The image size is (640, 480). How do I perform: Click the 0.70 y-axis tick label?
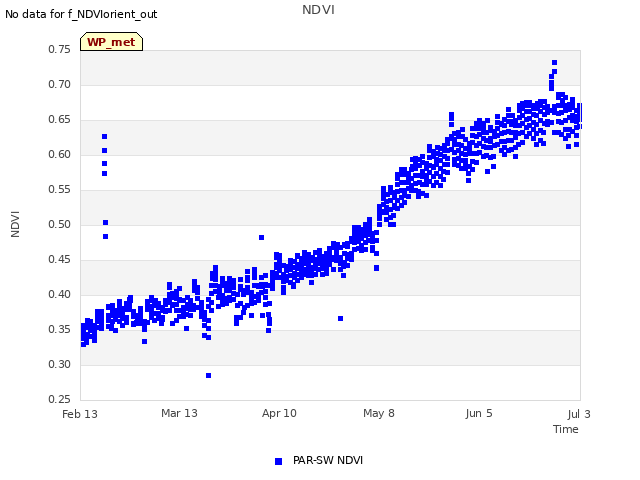point(60,84)
